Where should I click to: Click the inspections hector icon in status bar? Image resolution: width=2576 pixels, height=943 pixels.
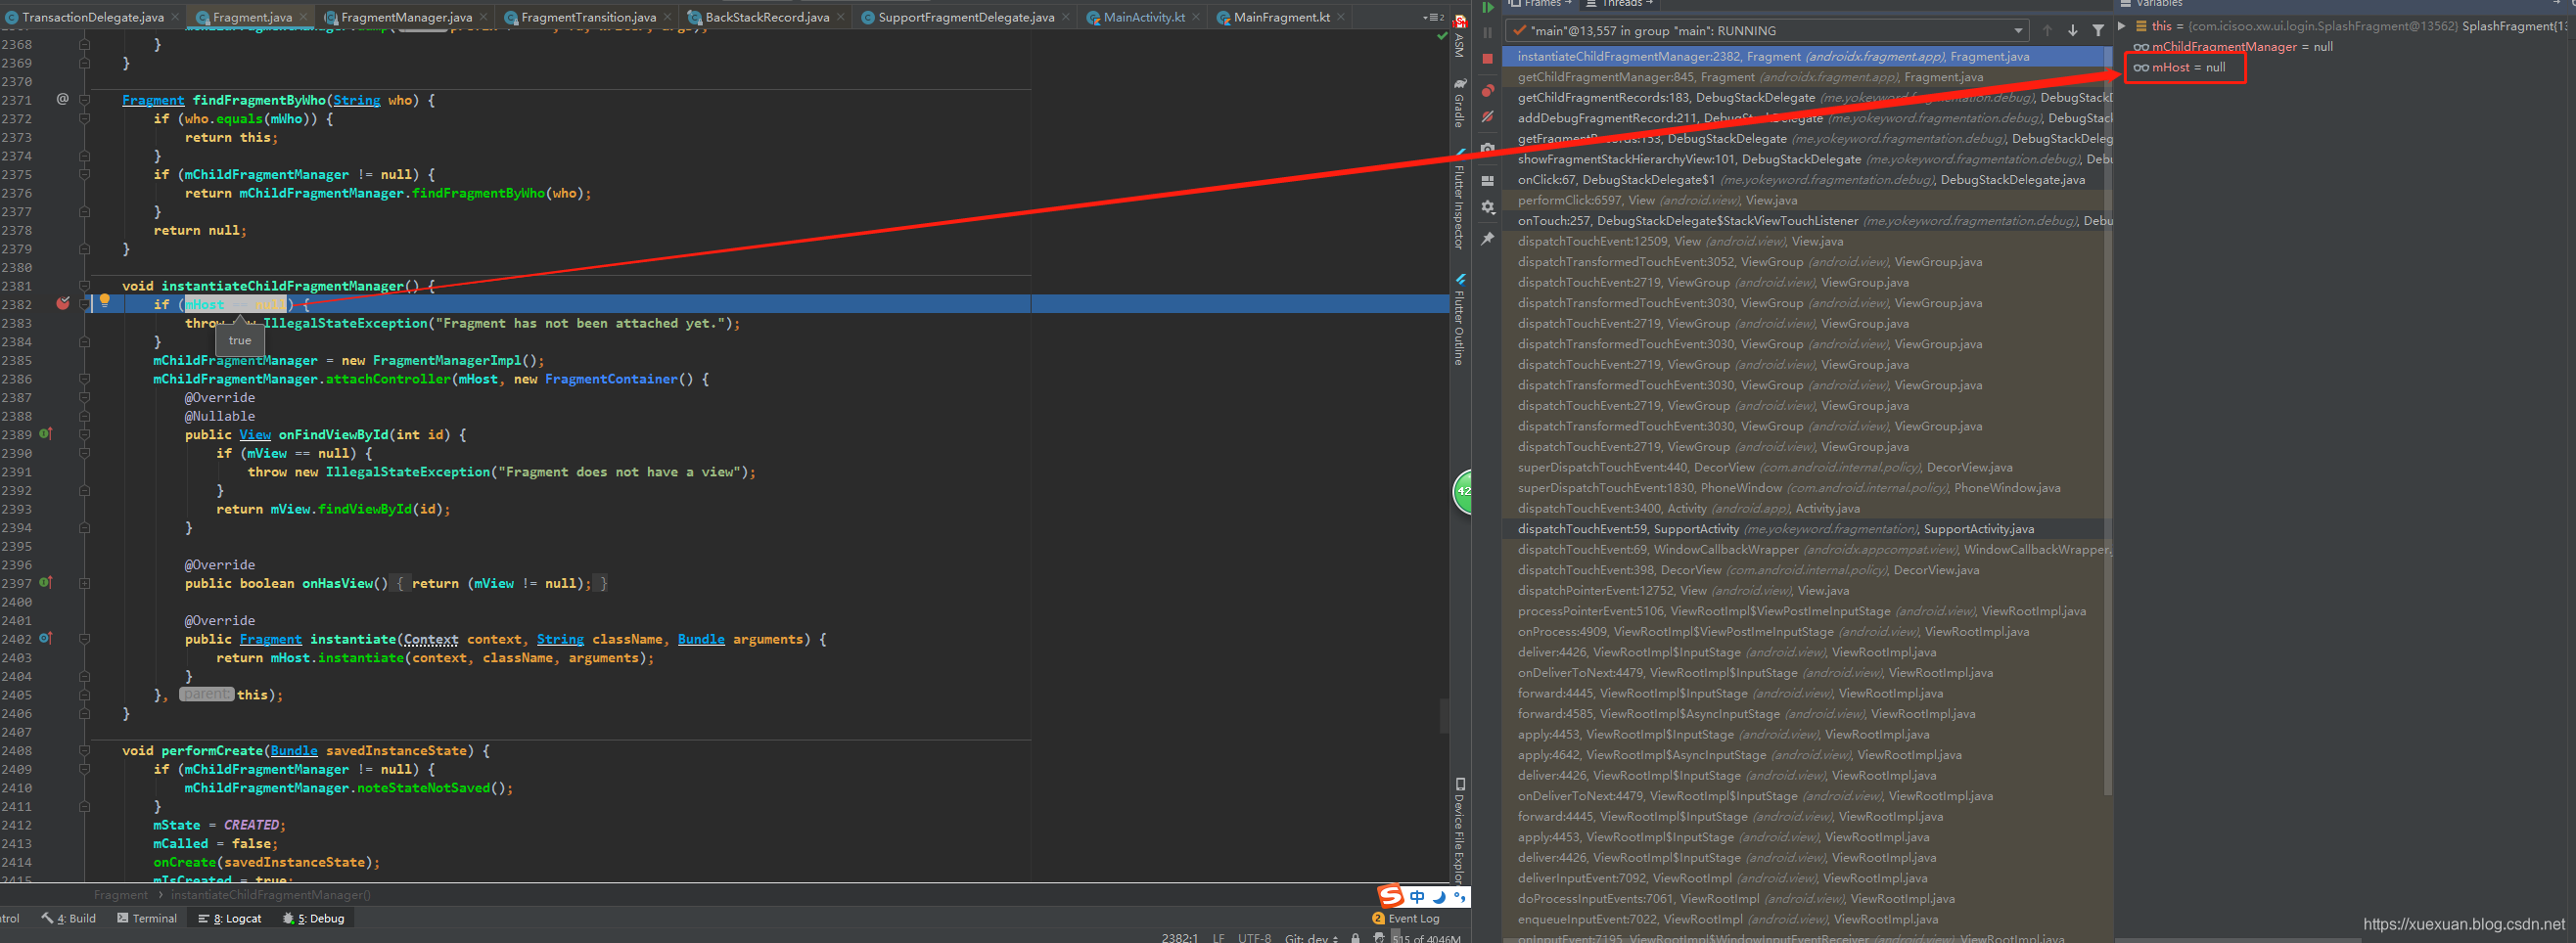click(1379, 937)
